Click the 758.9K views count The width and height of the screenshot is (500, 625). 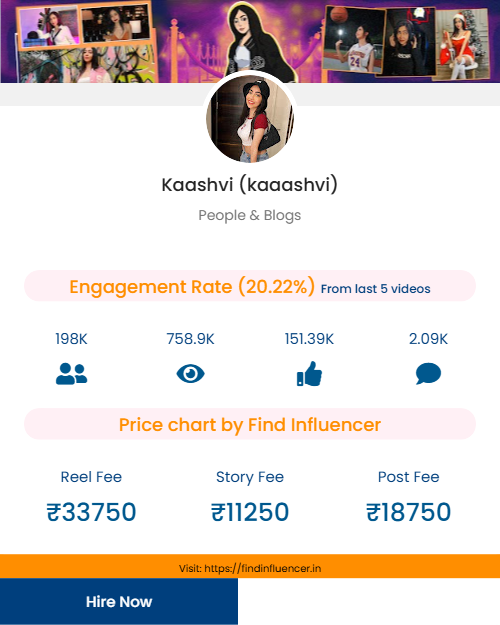coord(190,339)
